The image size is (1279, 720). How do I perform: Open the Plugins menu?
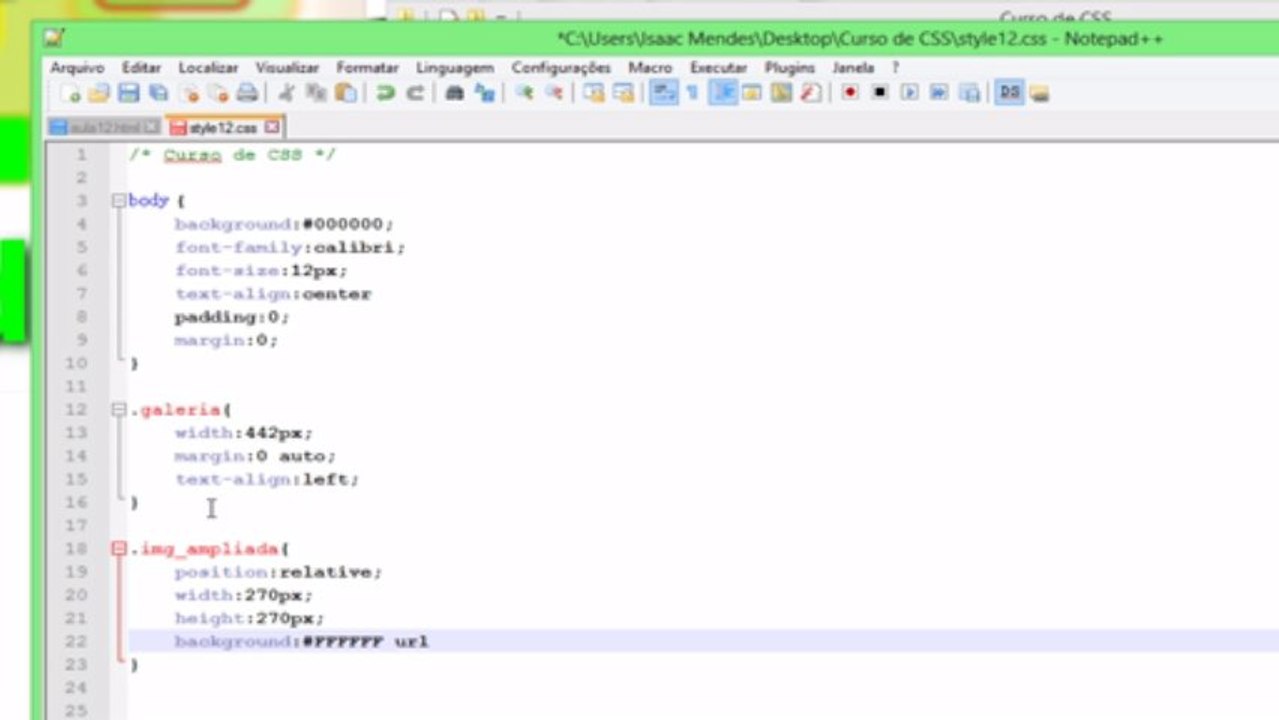click(x=790, y=68)
